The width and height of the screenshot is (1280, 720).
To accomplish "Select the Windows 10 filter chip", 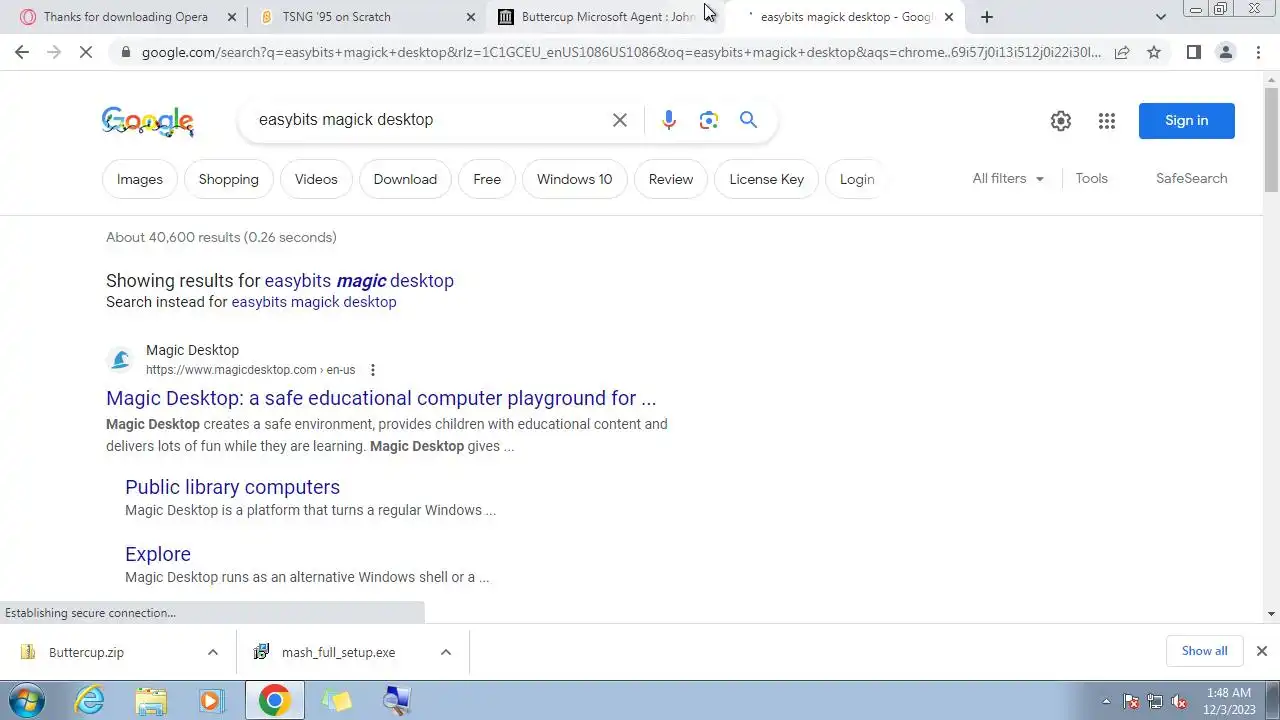I will [x=574, y=179].
